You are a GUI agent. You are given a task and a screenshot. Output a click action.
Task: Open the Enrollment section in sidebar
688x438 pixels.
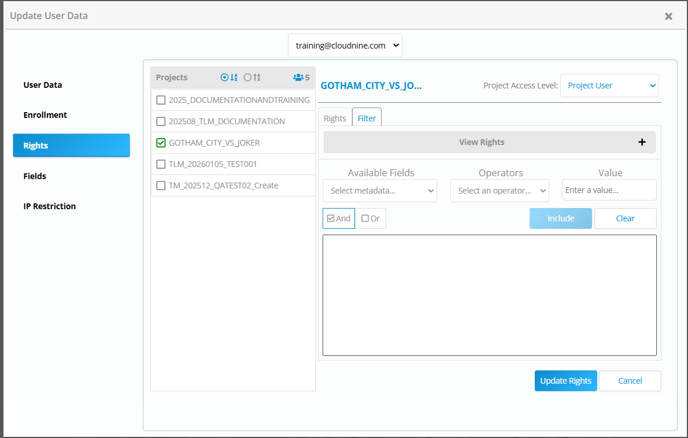(45, 115)
